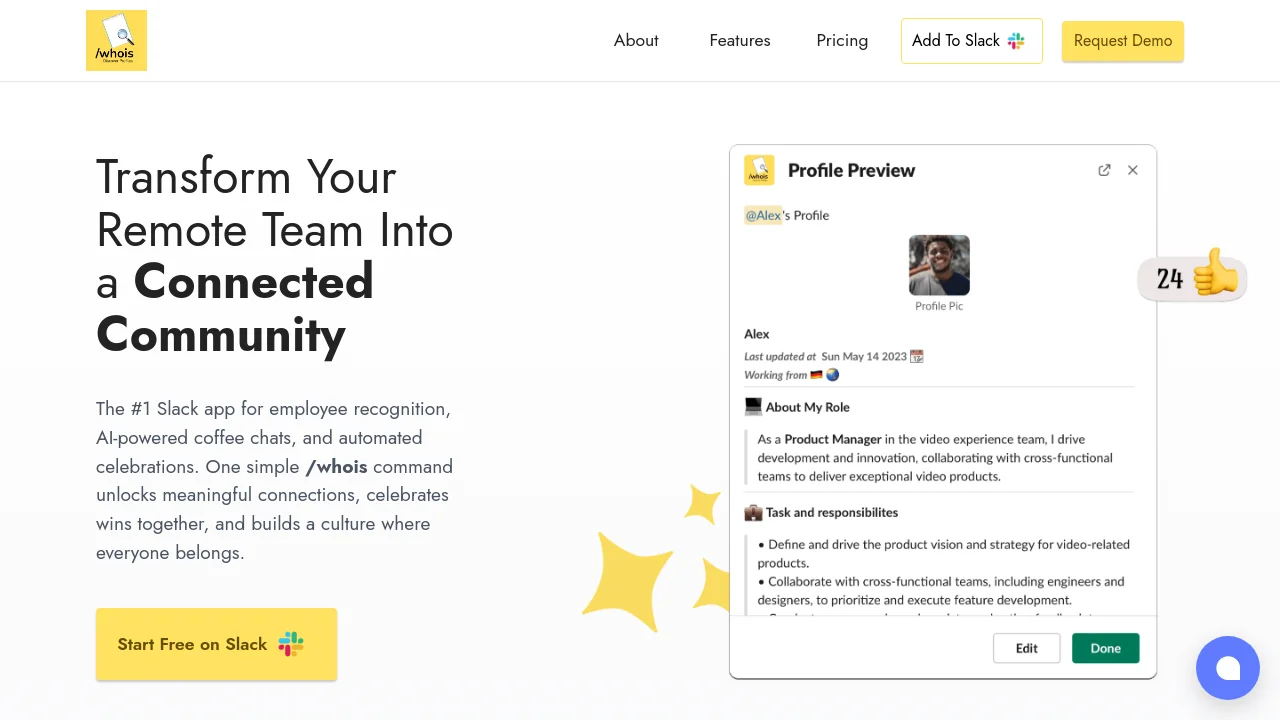Screen dimensions: 1280x720
Task: Click the 'Profile Preview' title text
Action: 851,170
